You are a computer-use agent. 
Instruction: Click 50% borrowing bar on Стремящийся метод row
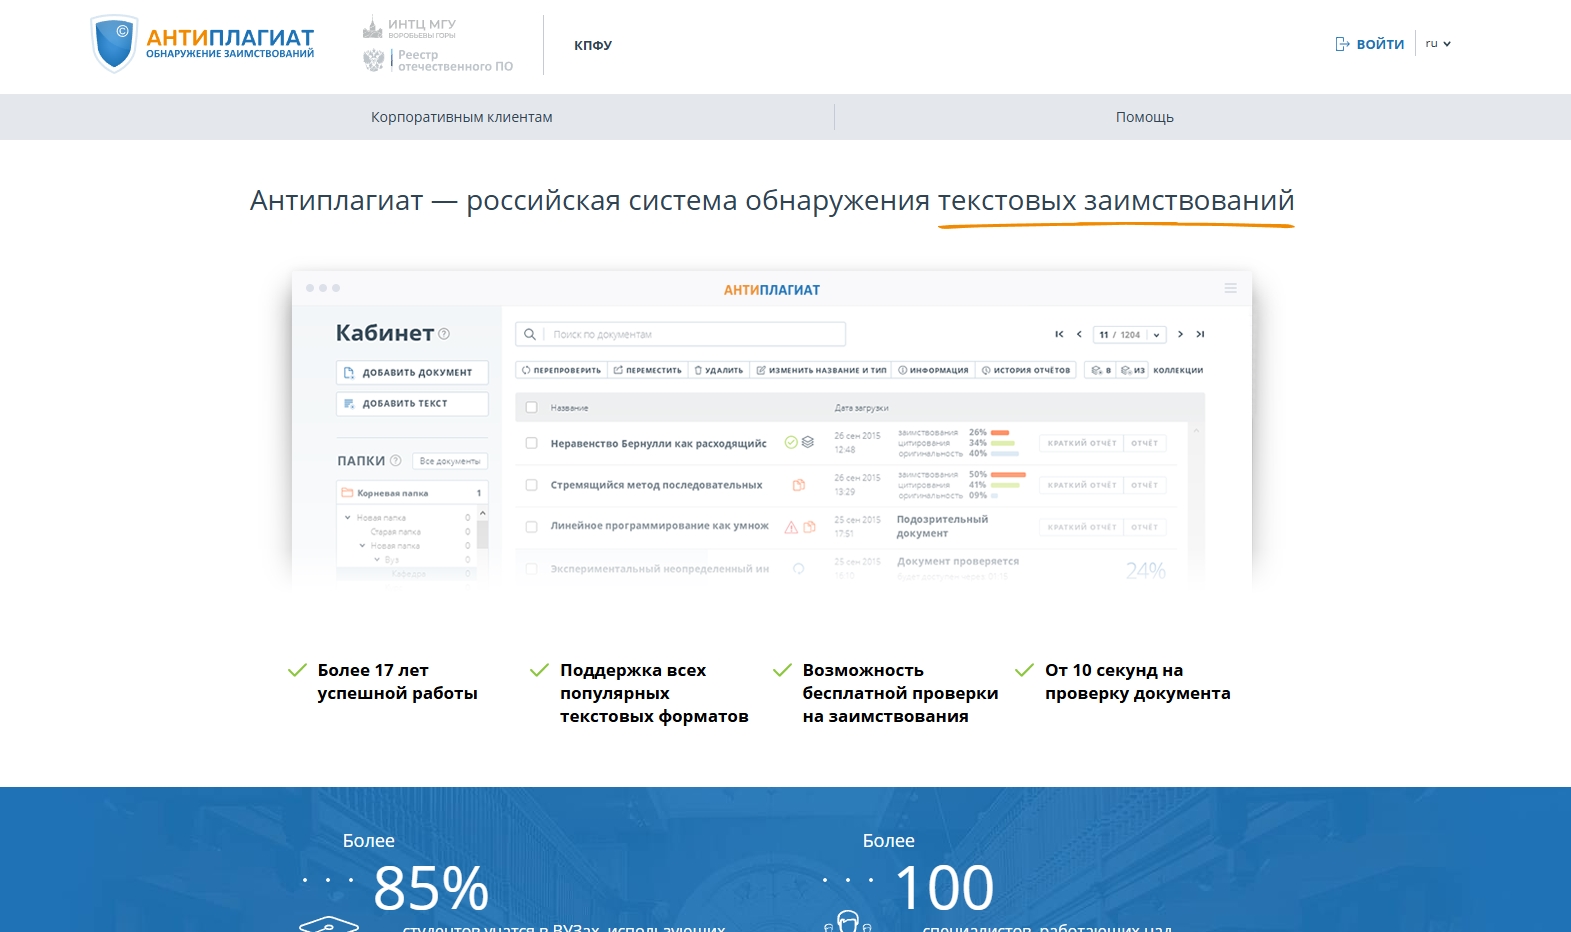tap(1008, 475)
